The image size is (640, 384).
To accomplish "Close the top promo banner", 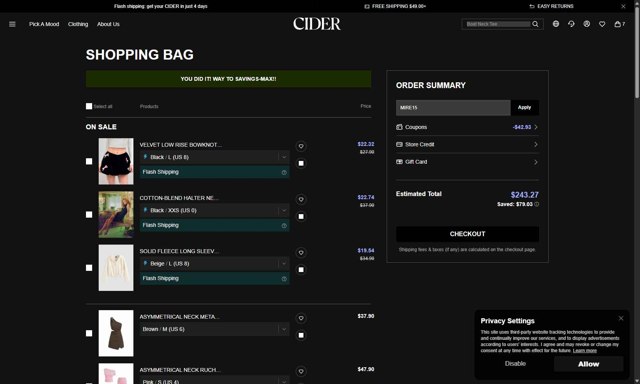I will [x=623, y=6].
